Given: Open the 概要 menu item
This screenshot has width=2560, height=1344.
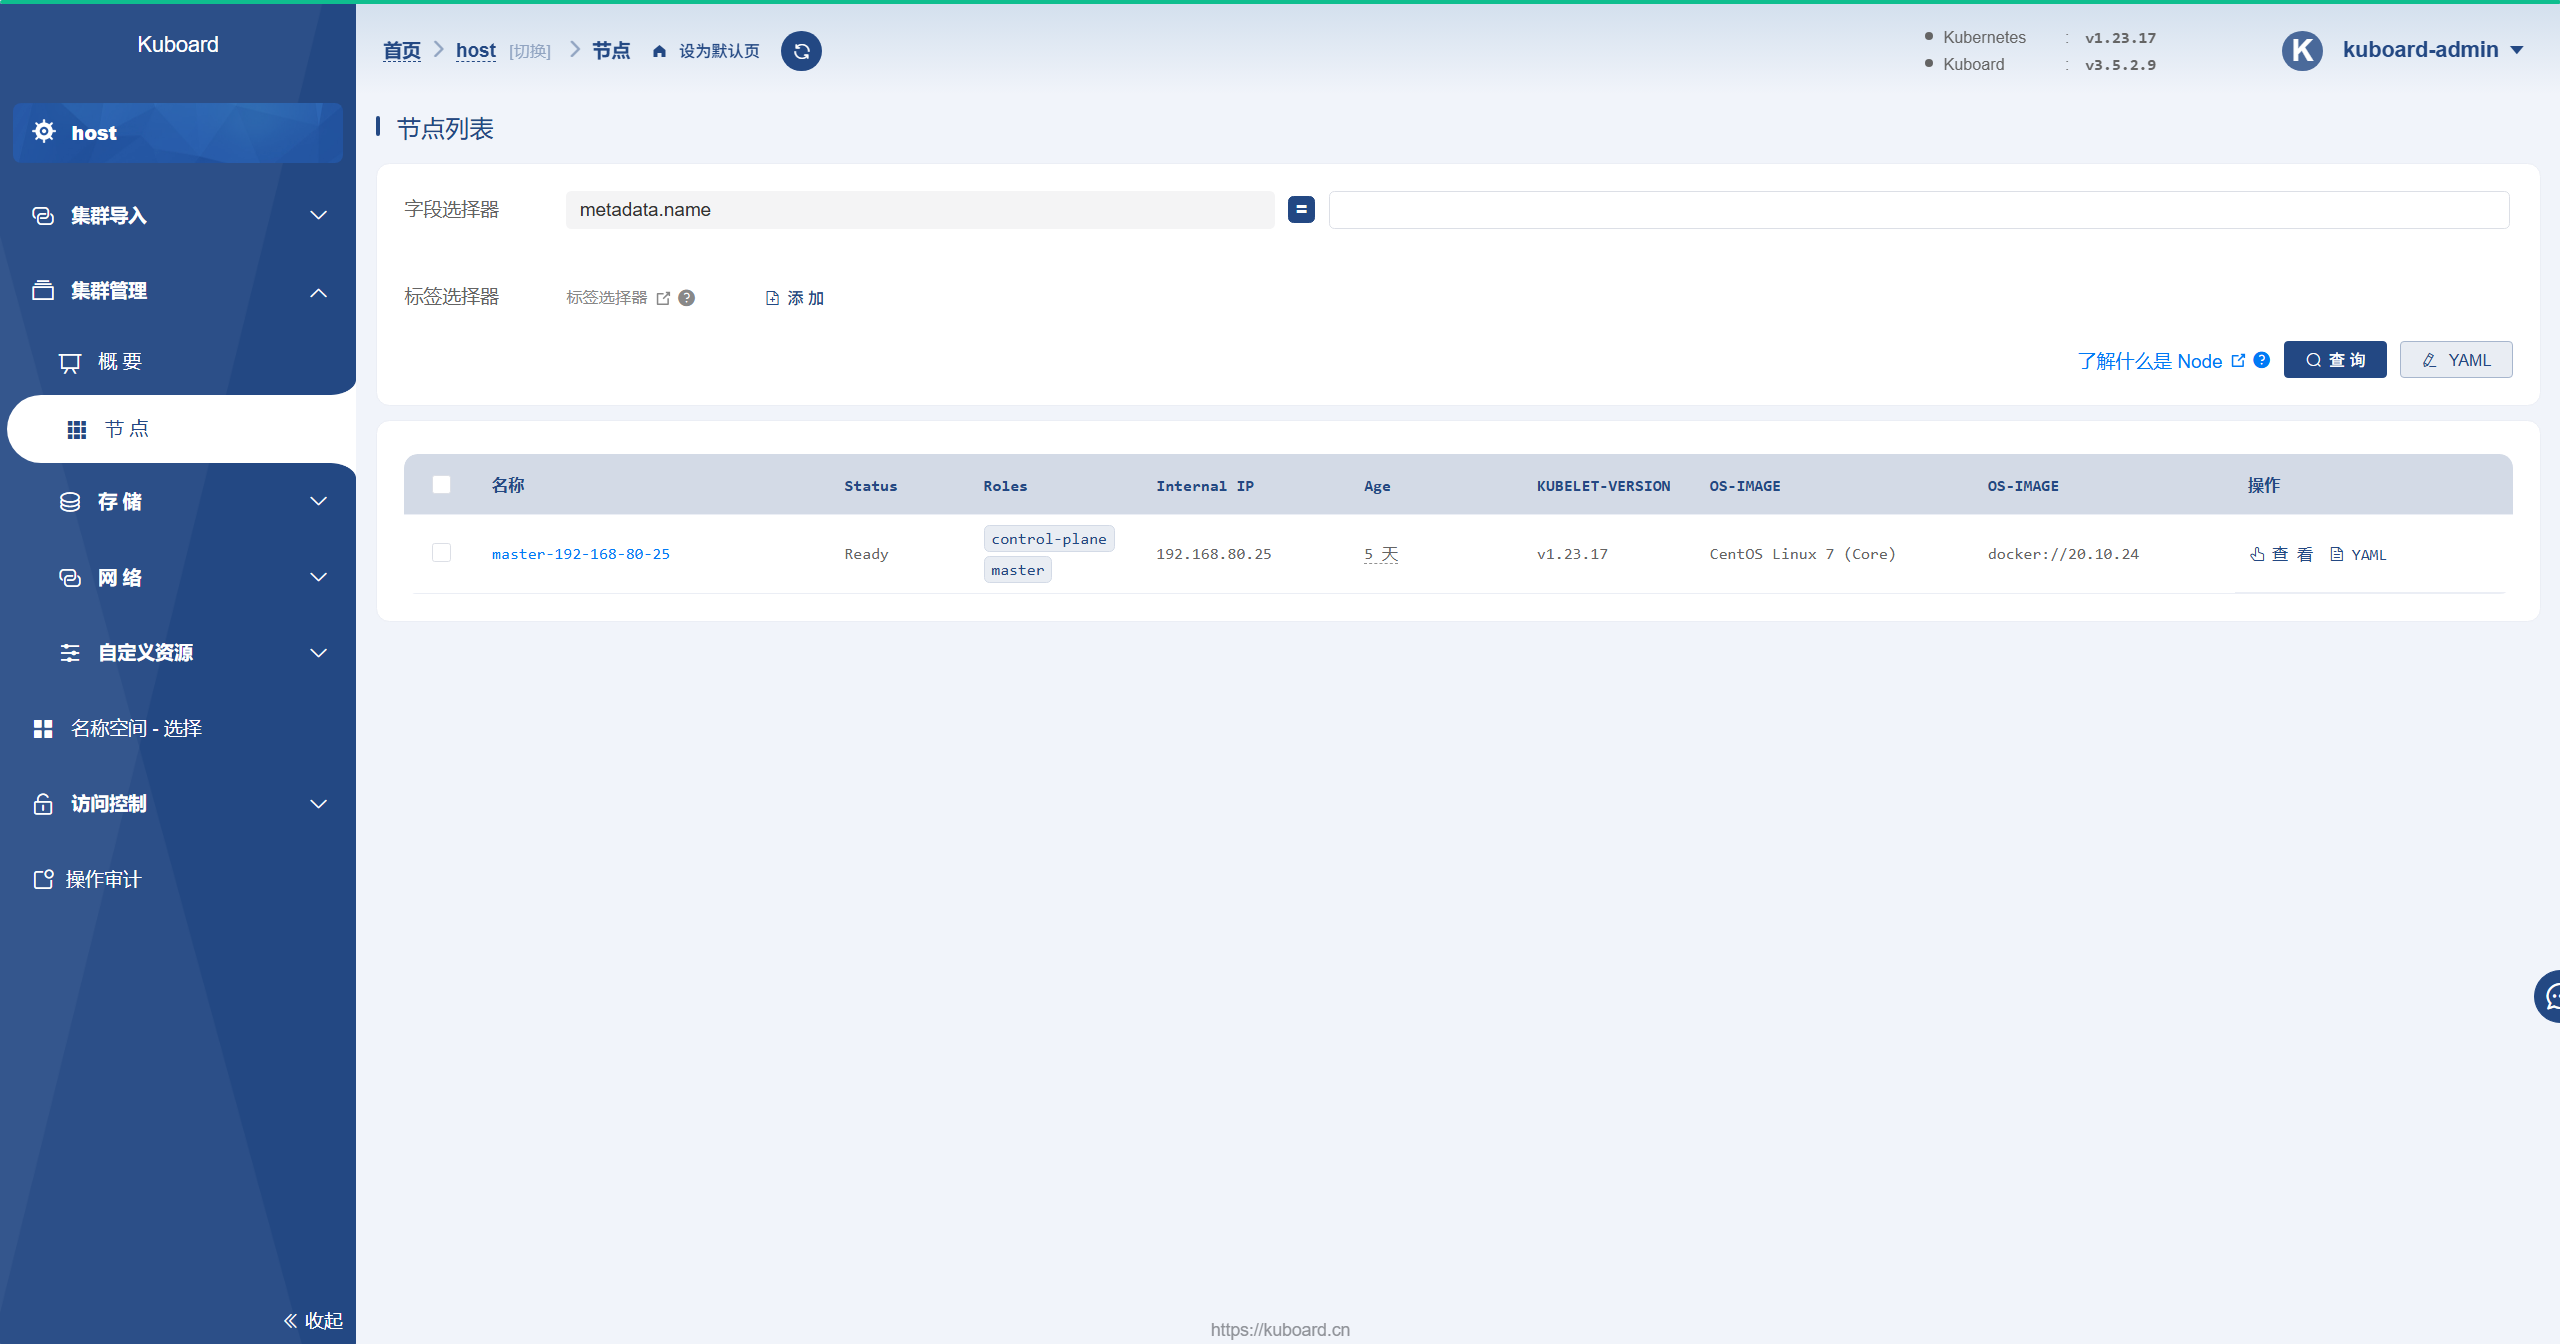Looking at the screenshot, I should tap(120, 362).
